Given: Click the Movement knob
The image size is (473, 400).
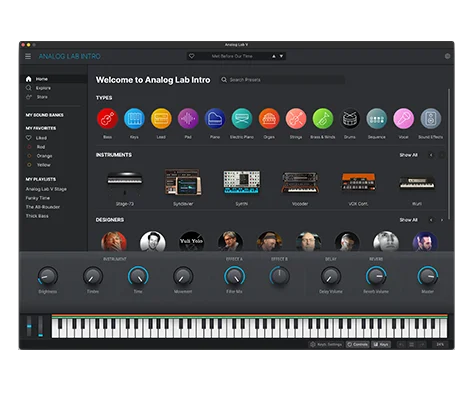Looking at the screenshot, I should [183, 276].
